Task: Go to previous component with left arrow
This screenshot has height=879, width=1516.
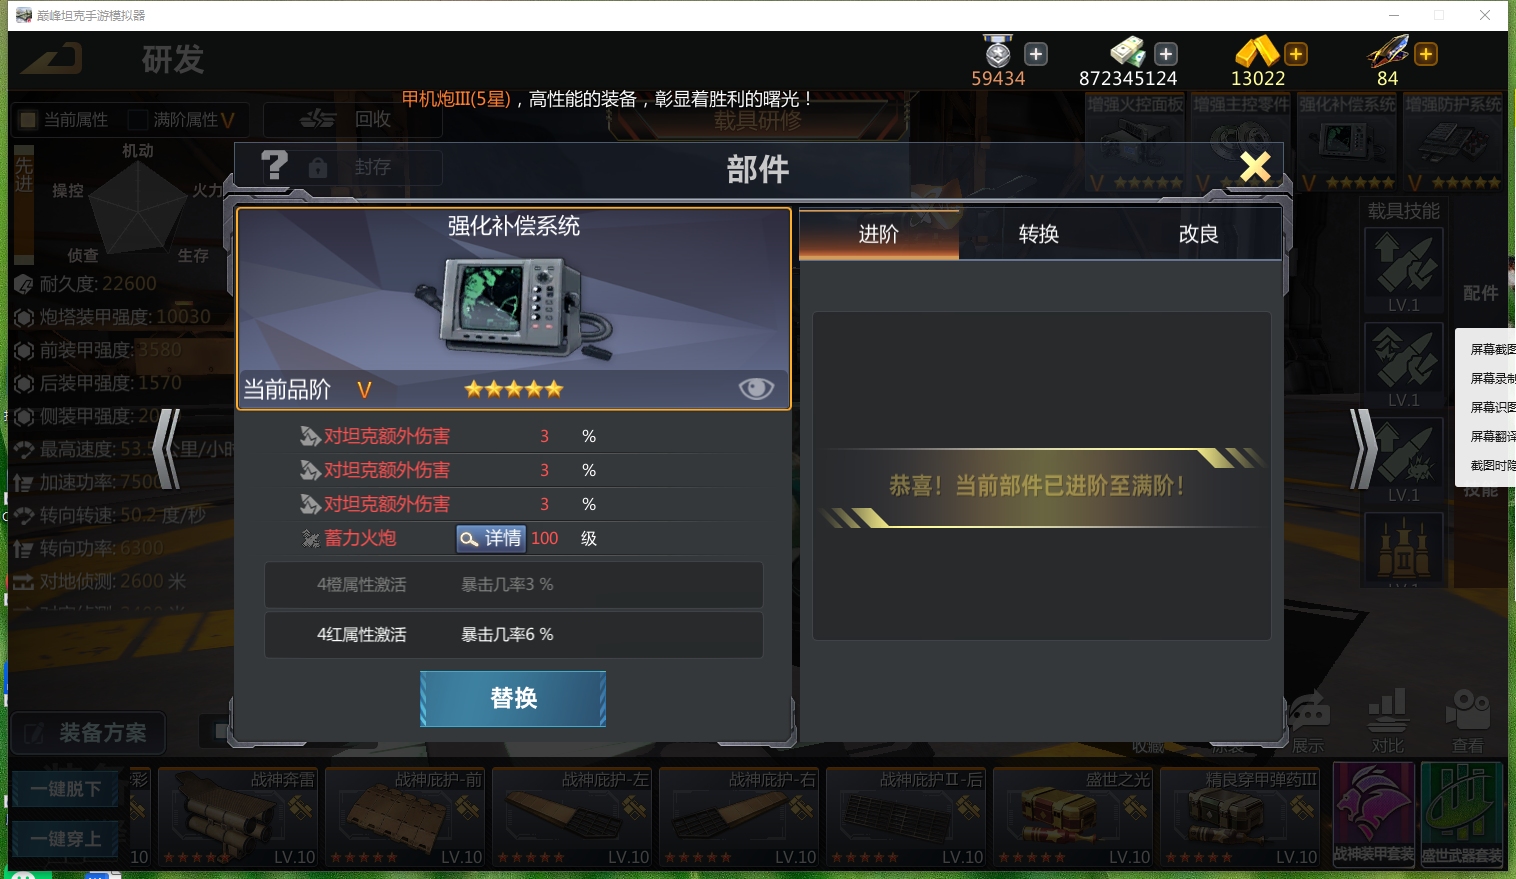Action: click(167, 449)
